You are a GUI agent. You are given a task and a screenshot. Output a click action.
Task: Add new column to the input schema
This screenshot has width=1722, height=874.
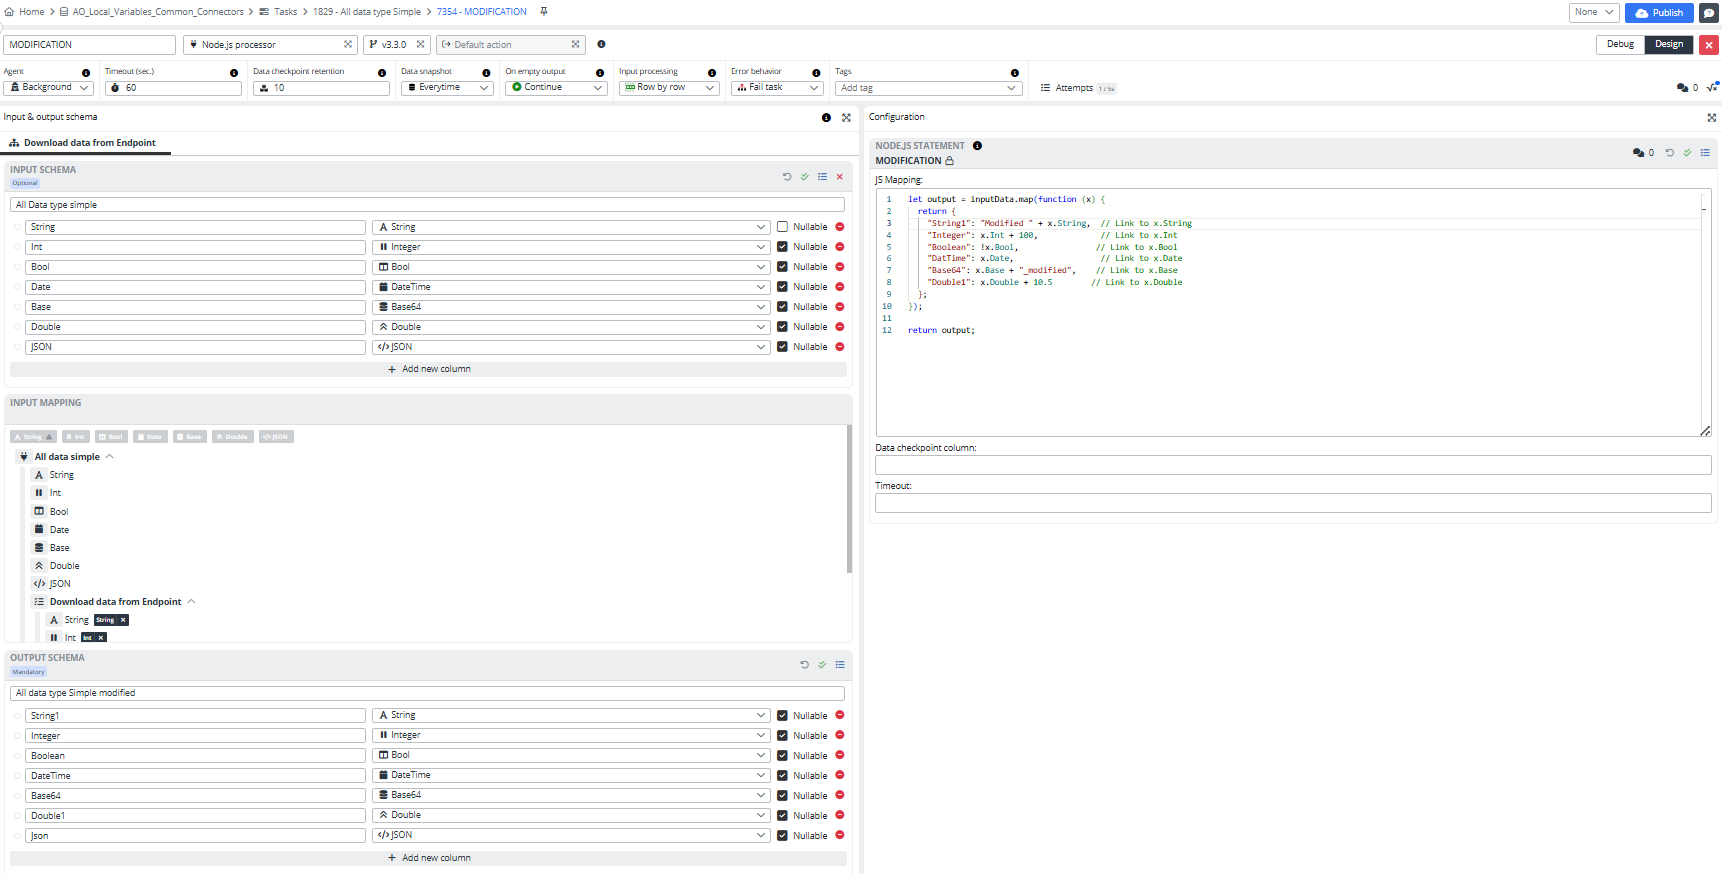[428, 369]
